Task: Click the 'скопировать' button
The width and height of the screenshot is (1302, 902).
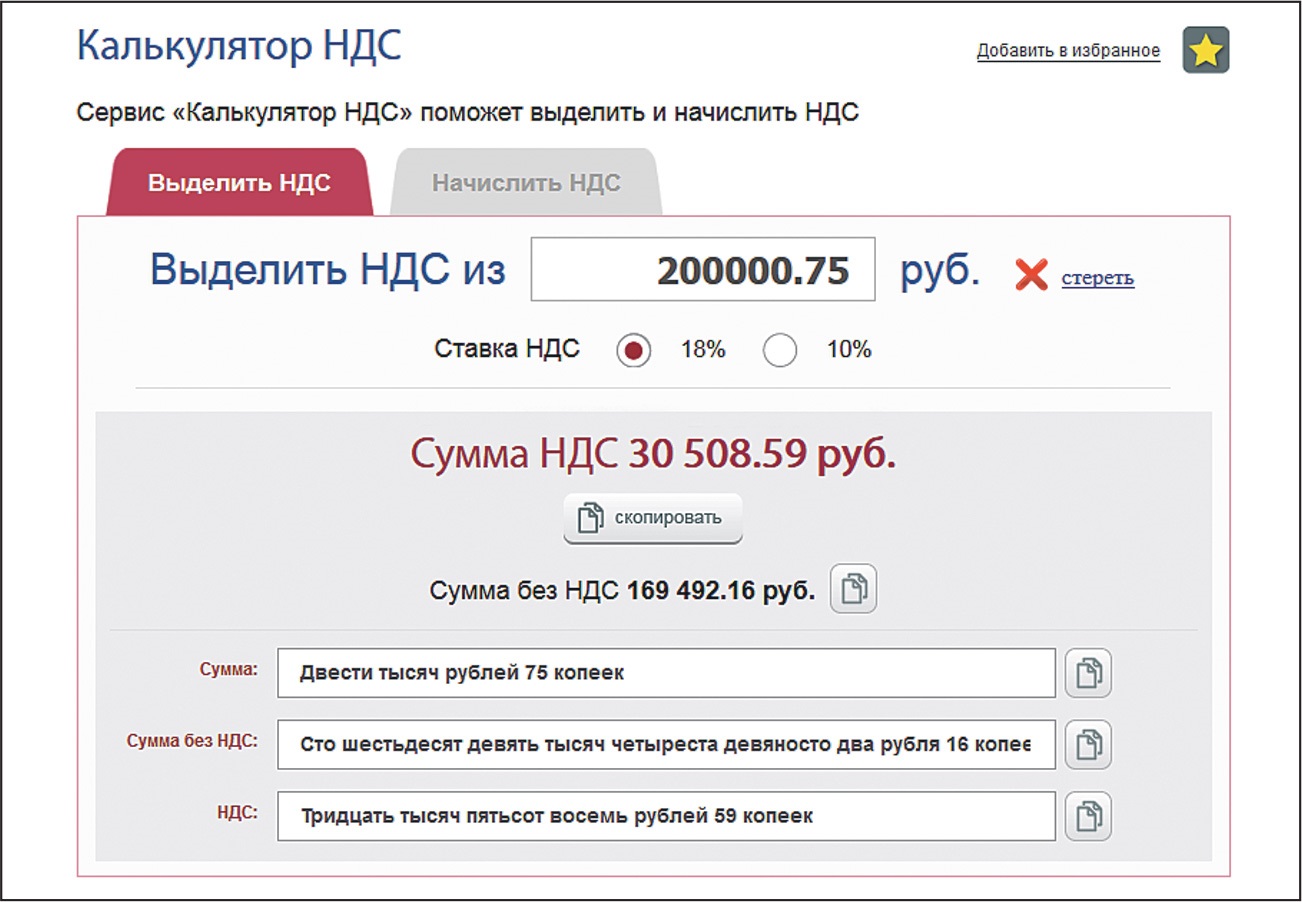Action: click(x=653, y=519)
